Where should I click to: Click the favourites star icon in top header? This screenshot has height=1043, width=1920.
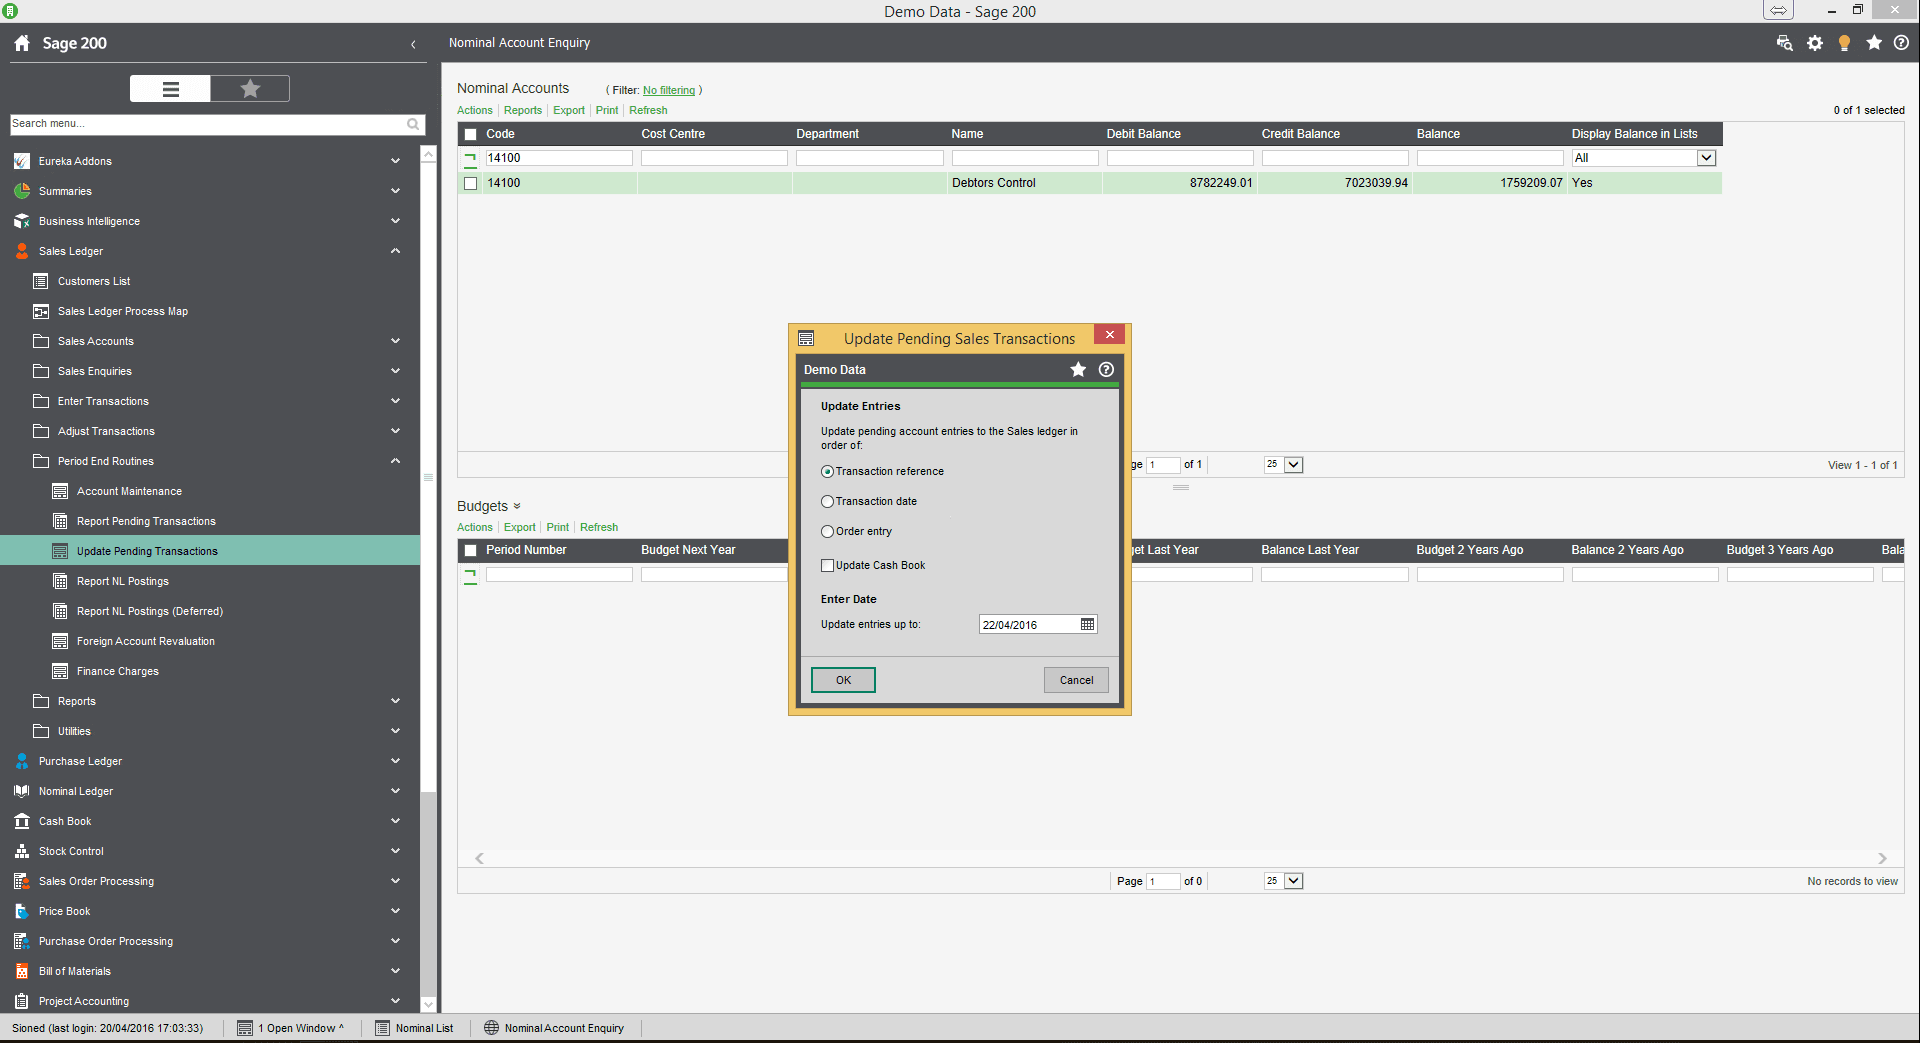[x=1874, y=43]
